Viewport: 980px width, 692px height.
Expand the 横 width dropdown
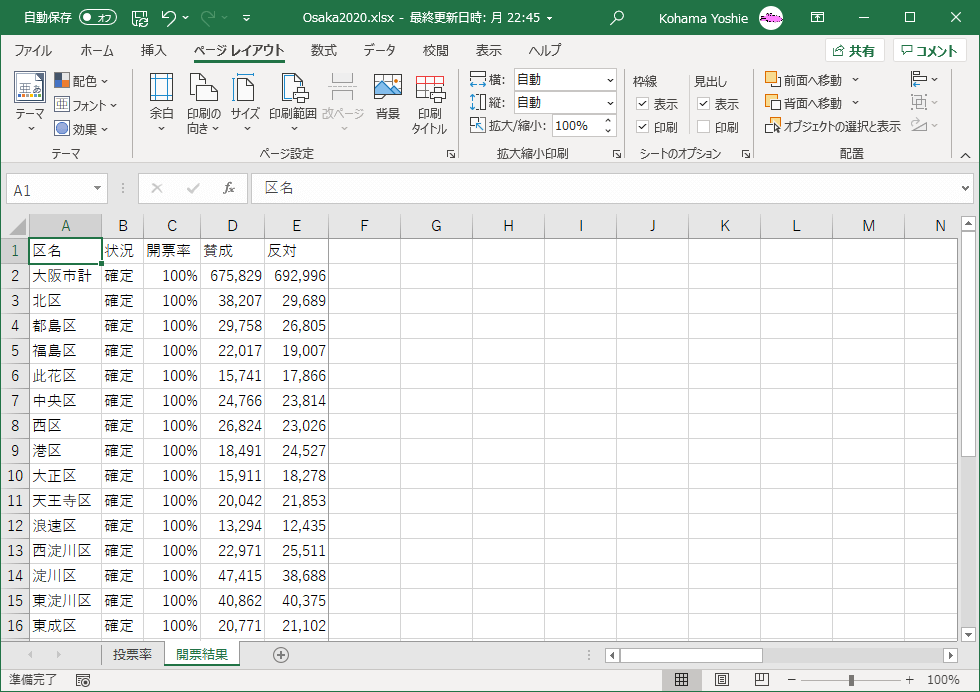[x=610, y=80]
